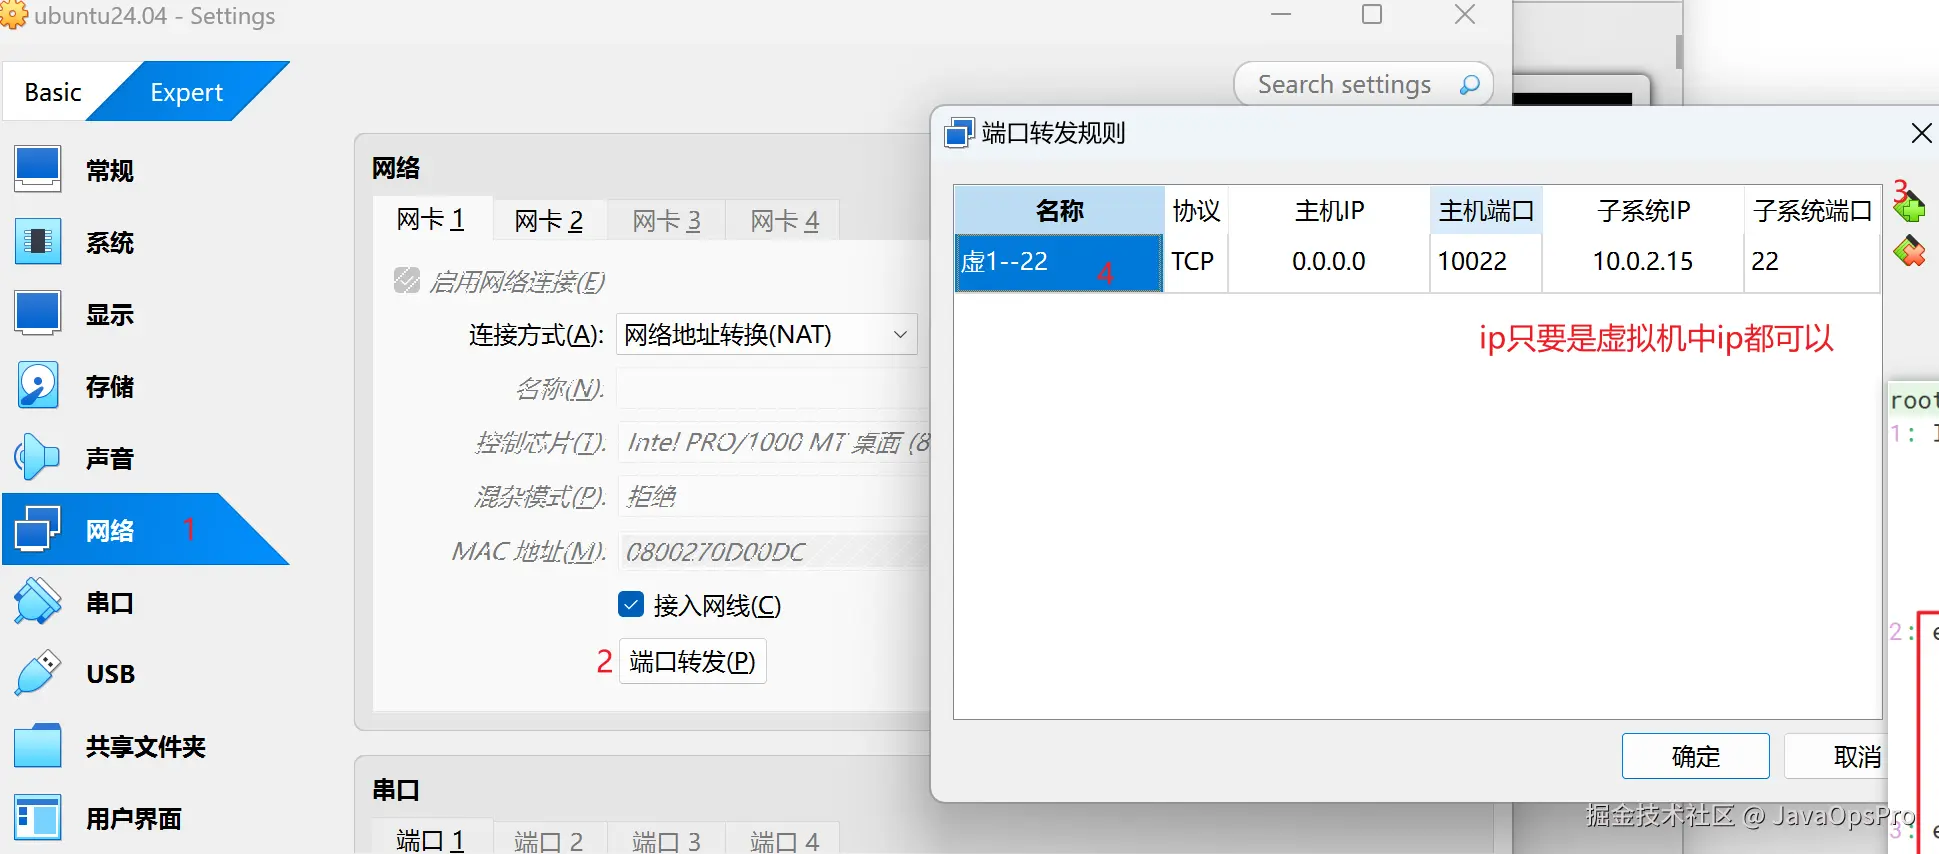Minimize the Settings window

click(x=1281, y=15)
